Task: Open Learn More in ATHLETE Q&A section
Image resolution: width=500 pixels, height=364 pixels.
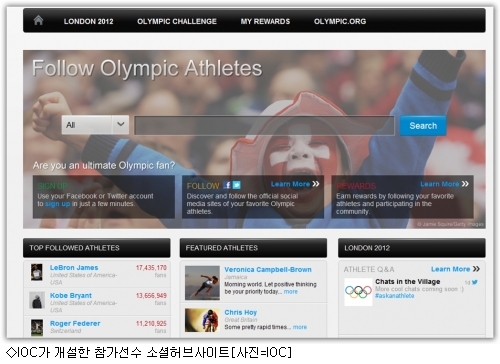Action: point(455,269)
